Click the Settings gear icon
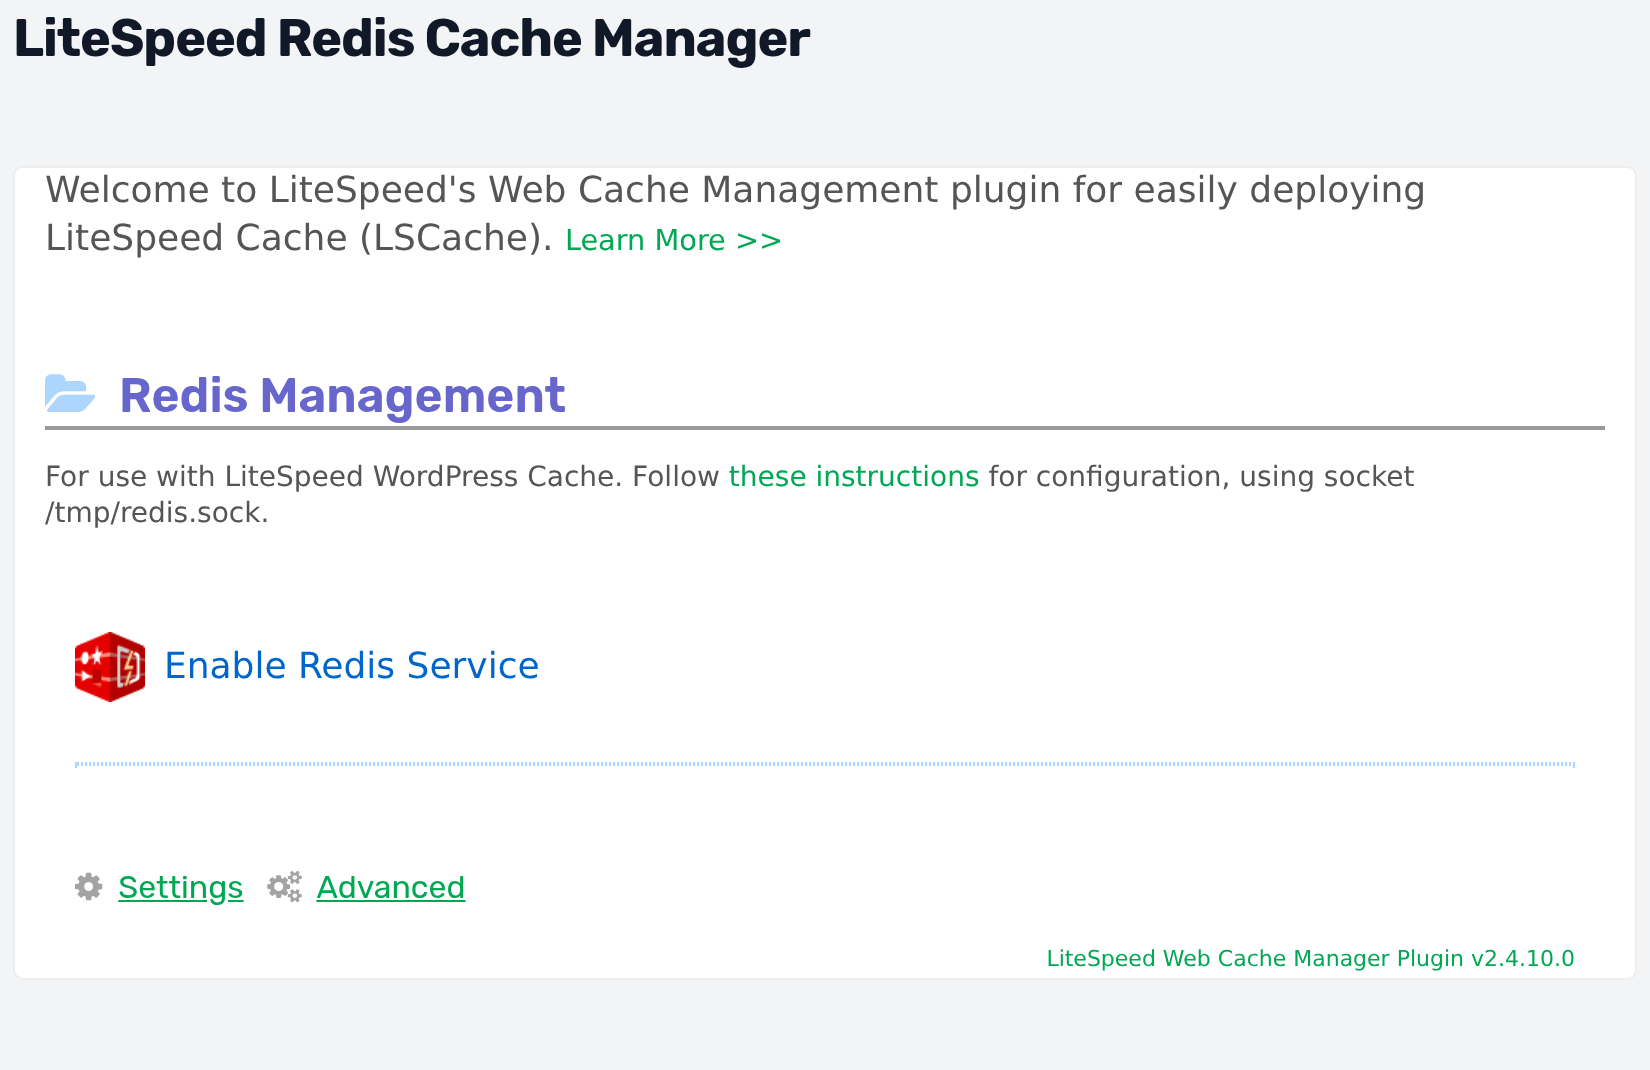Image resolution: width=1650 pixels, height=1070 pixels. pos(89,887)
